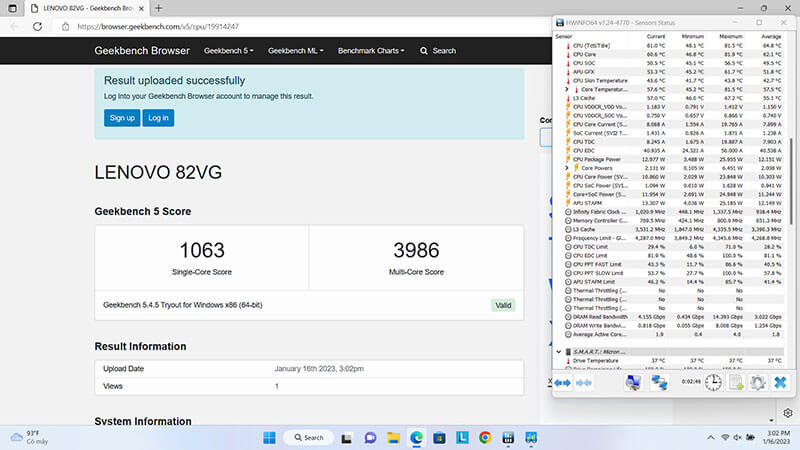The width and height of the screenshot is (800, 450).
Task: Open the weather widget on taskbar
Action: pyautogui.click(x=30, y=437)
